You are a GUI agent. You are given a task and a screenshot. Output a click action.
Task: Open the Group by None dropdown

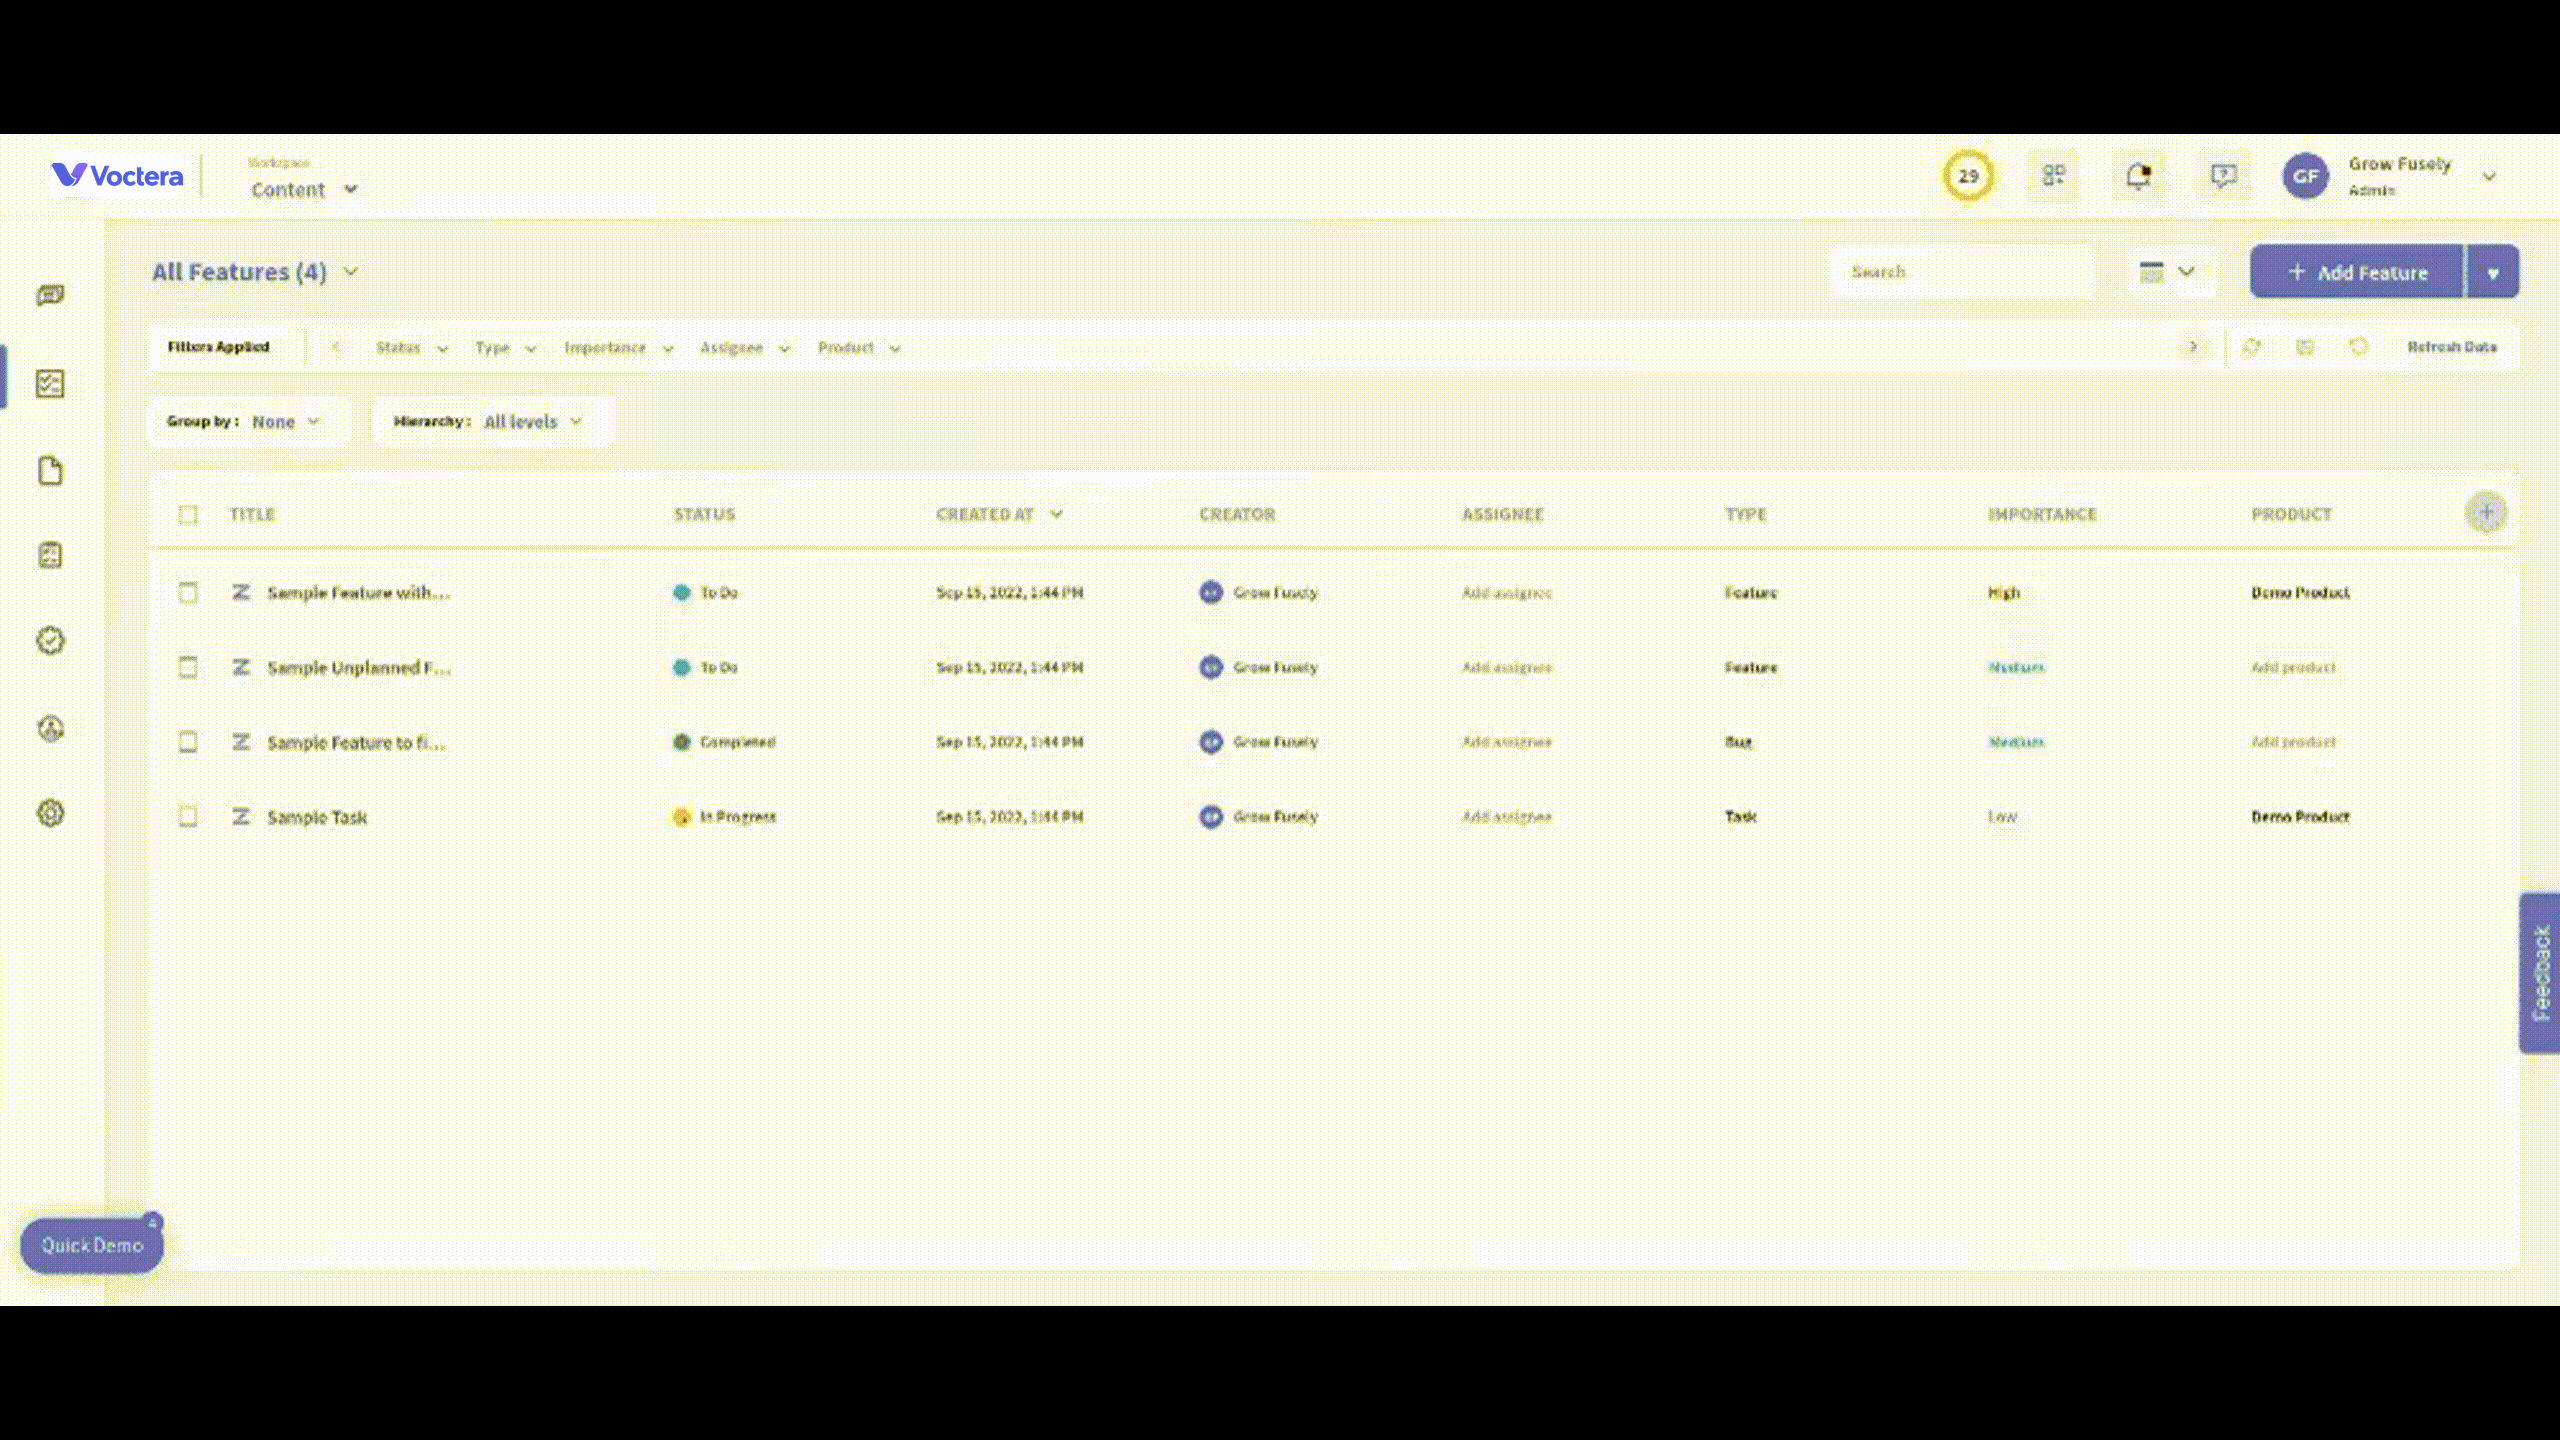coord(246,422)
